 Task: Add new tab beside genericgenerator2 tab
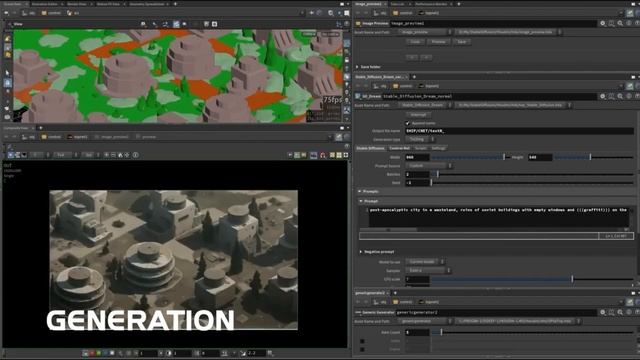click(395, 293)
